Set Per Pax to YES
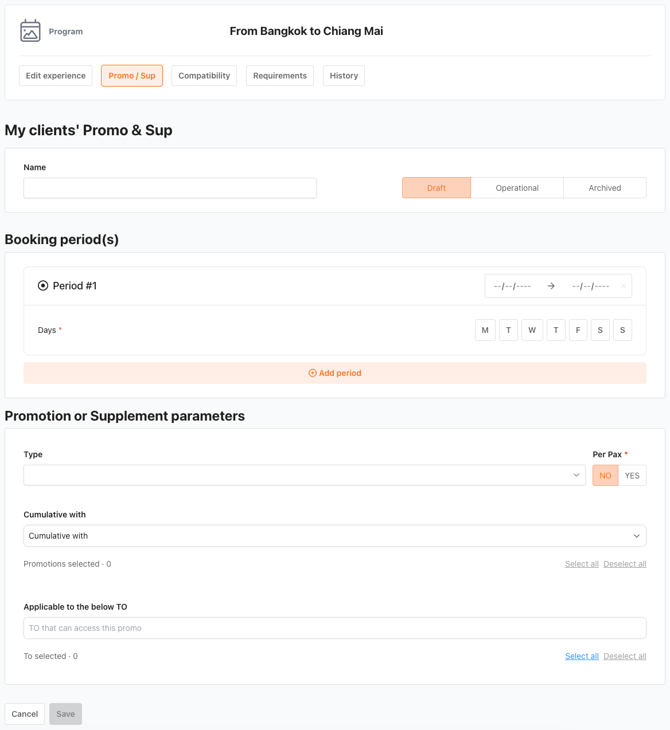Viewport: 670px width, 730px height. click(x=632, y=475)
